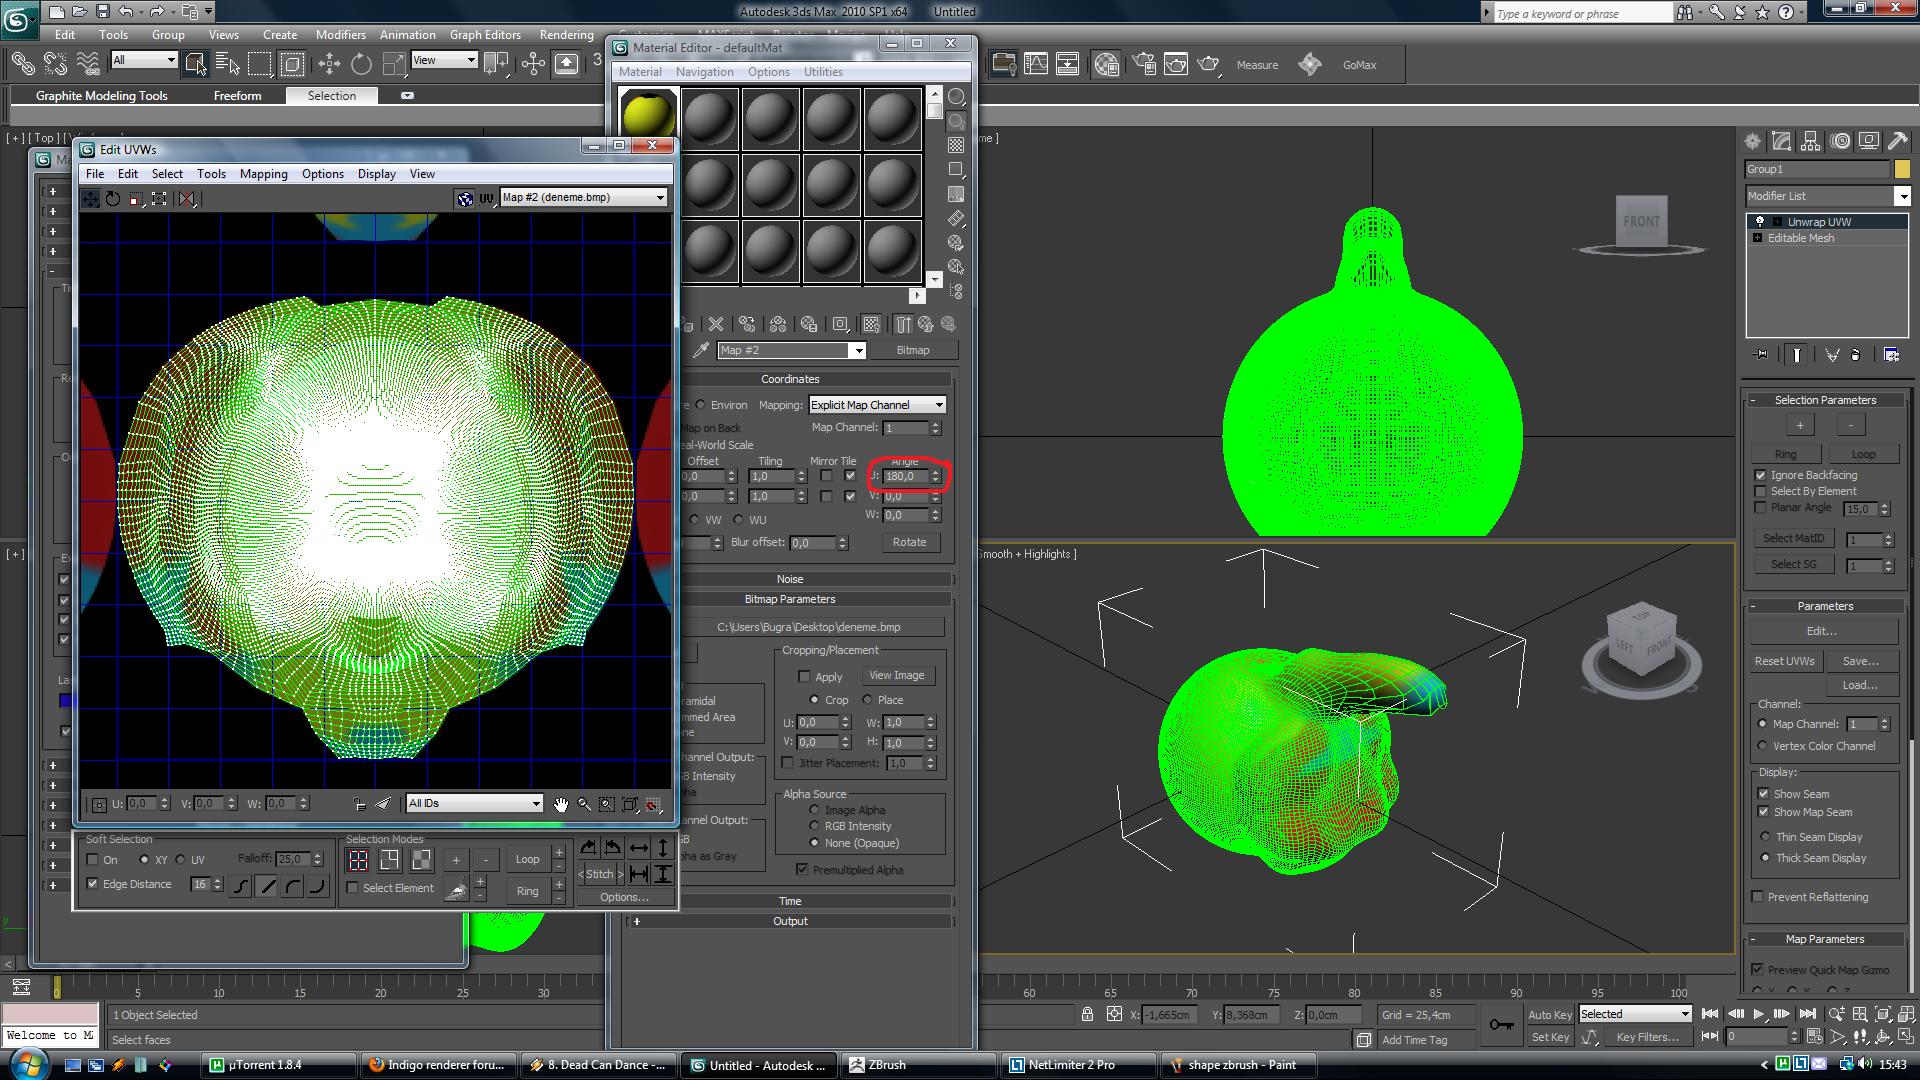Select Zoom magnifier tool in Edit UVWs
This screenshot has height=1080, width=1920.
point(584,804)
